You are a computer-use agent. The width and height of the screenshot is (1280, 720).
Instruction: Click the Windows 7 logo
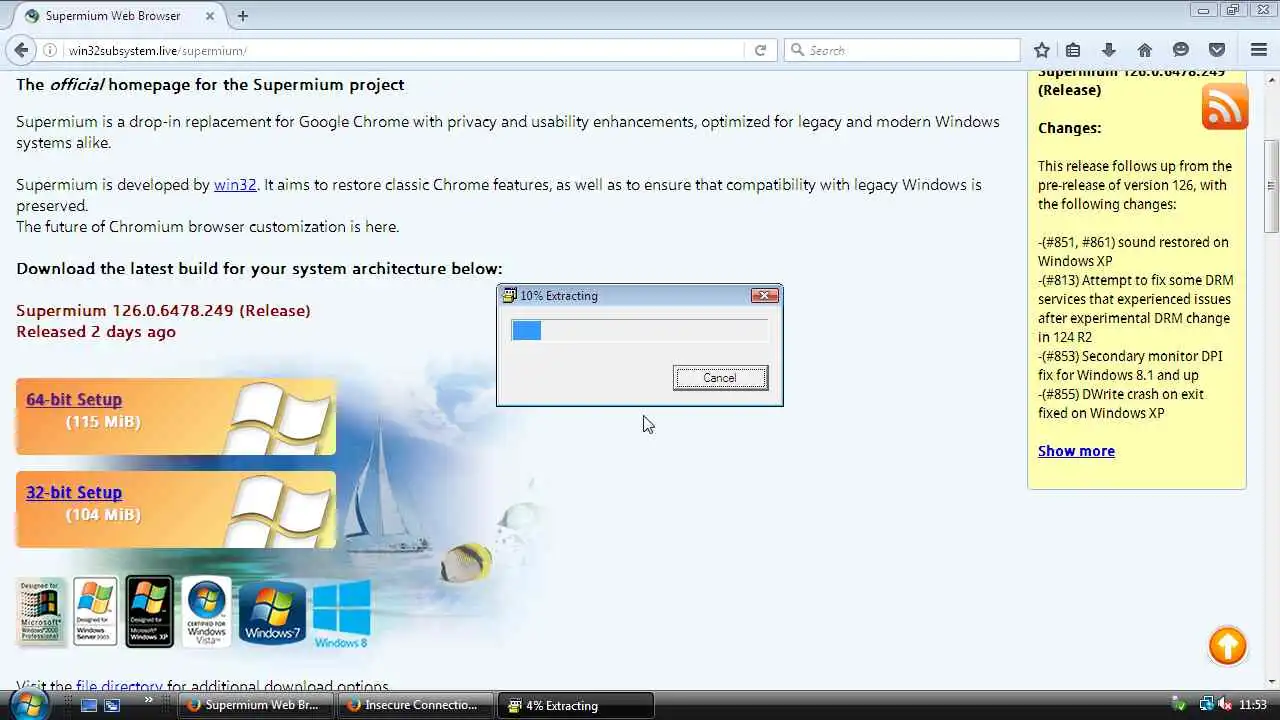(x=272, y=613)
